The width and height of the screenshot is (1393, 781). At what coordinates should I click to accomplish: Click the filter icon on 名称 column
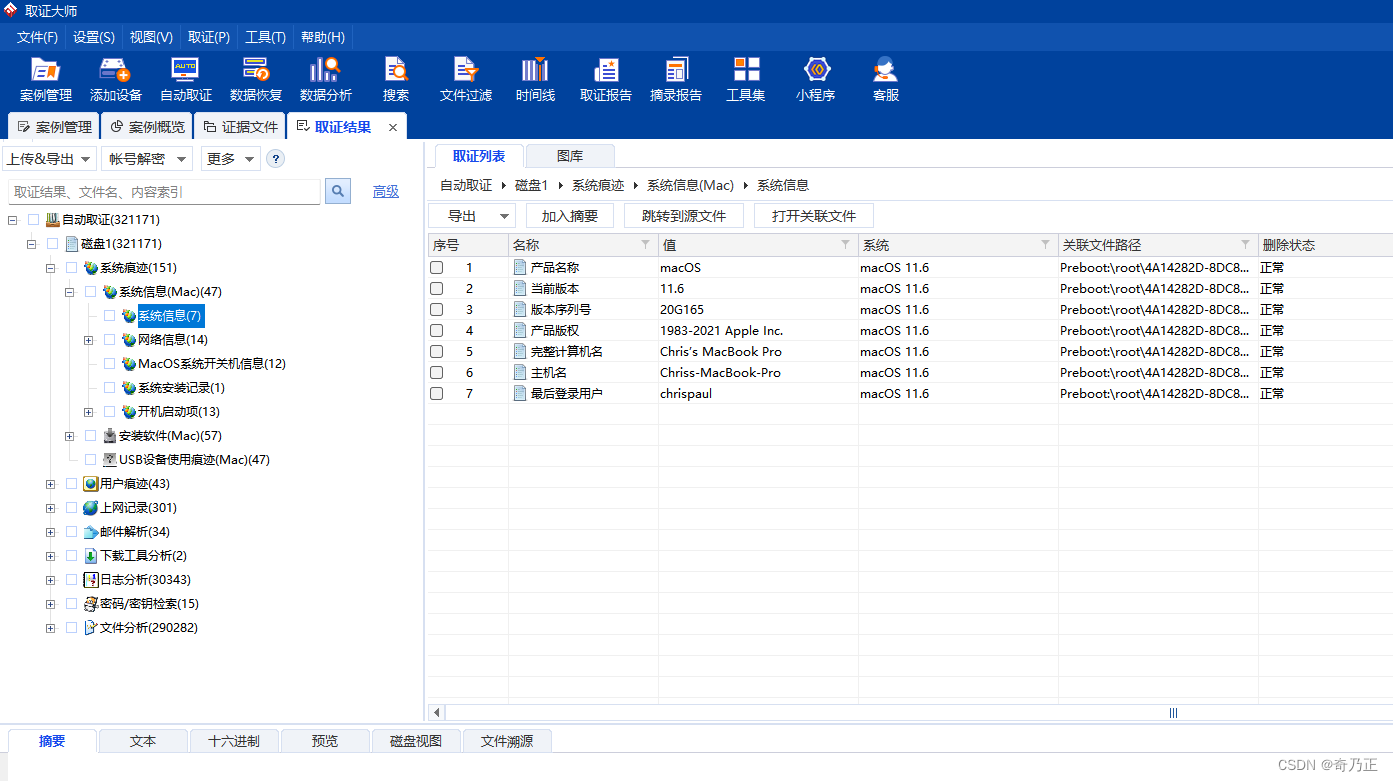645,245
